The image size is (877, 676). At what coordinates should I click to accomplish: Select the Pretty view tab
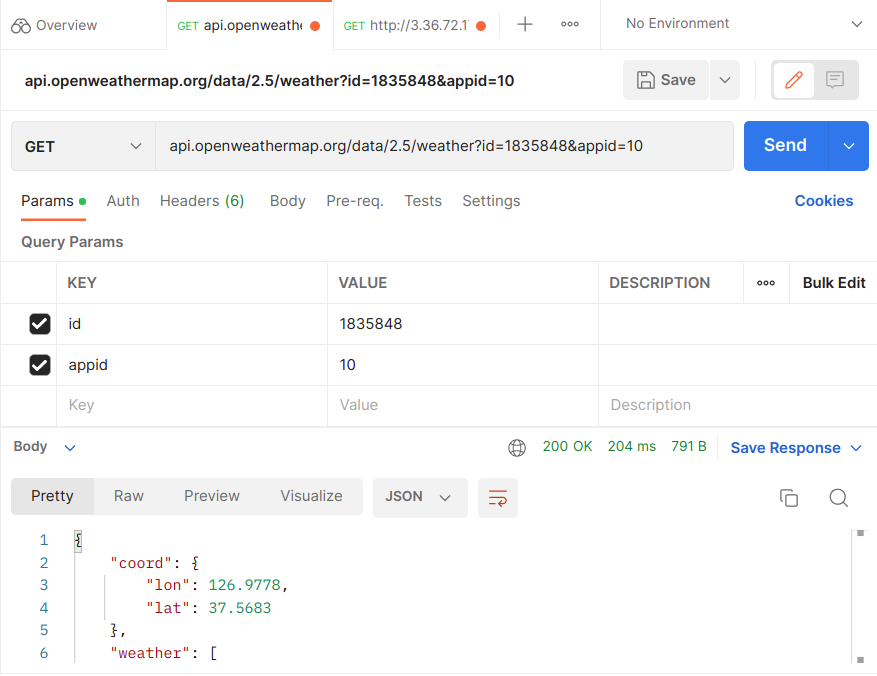tap(53, 497)
